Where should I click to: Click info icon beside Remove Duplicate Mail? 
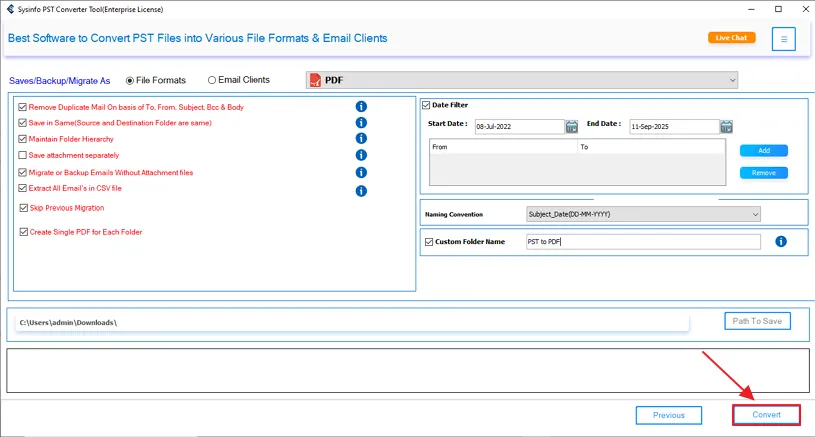pos(361,106)
